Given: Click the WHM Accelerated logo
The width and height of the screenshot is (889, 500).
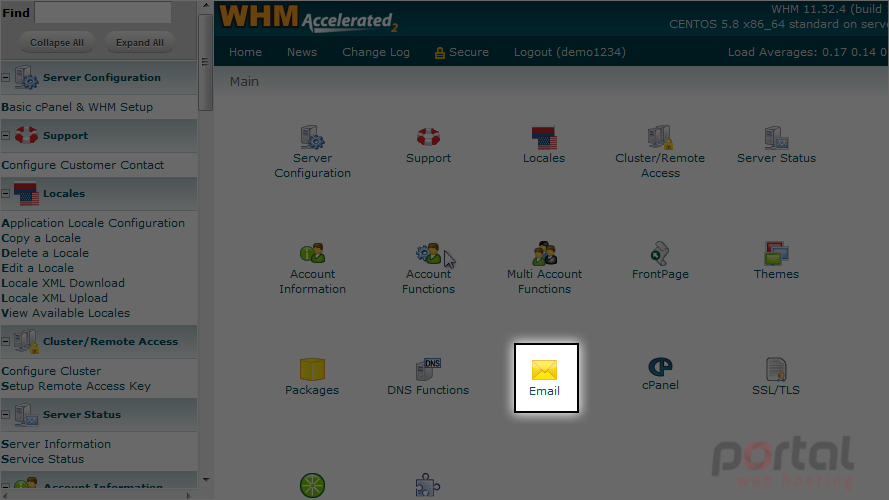Looking at the screenshot, I should (308, 18).
